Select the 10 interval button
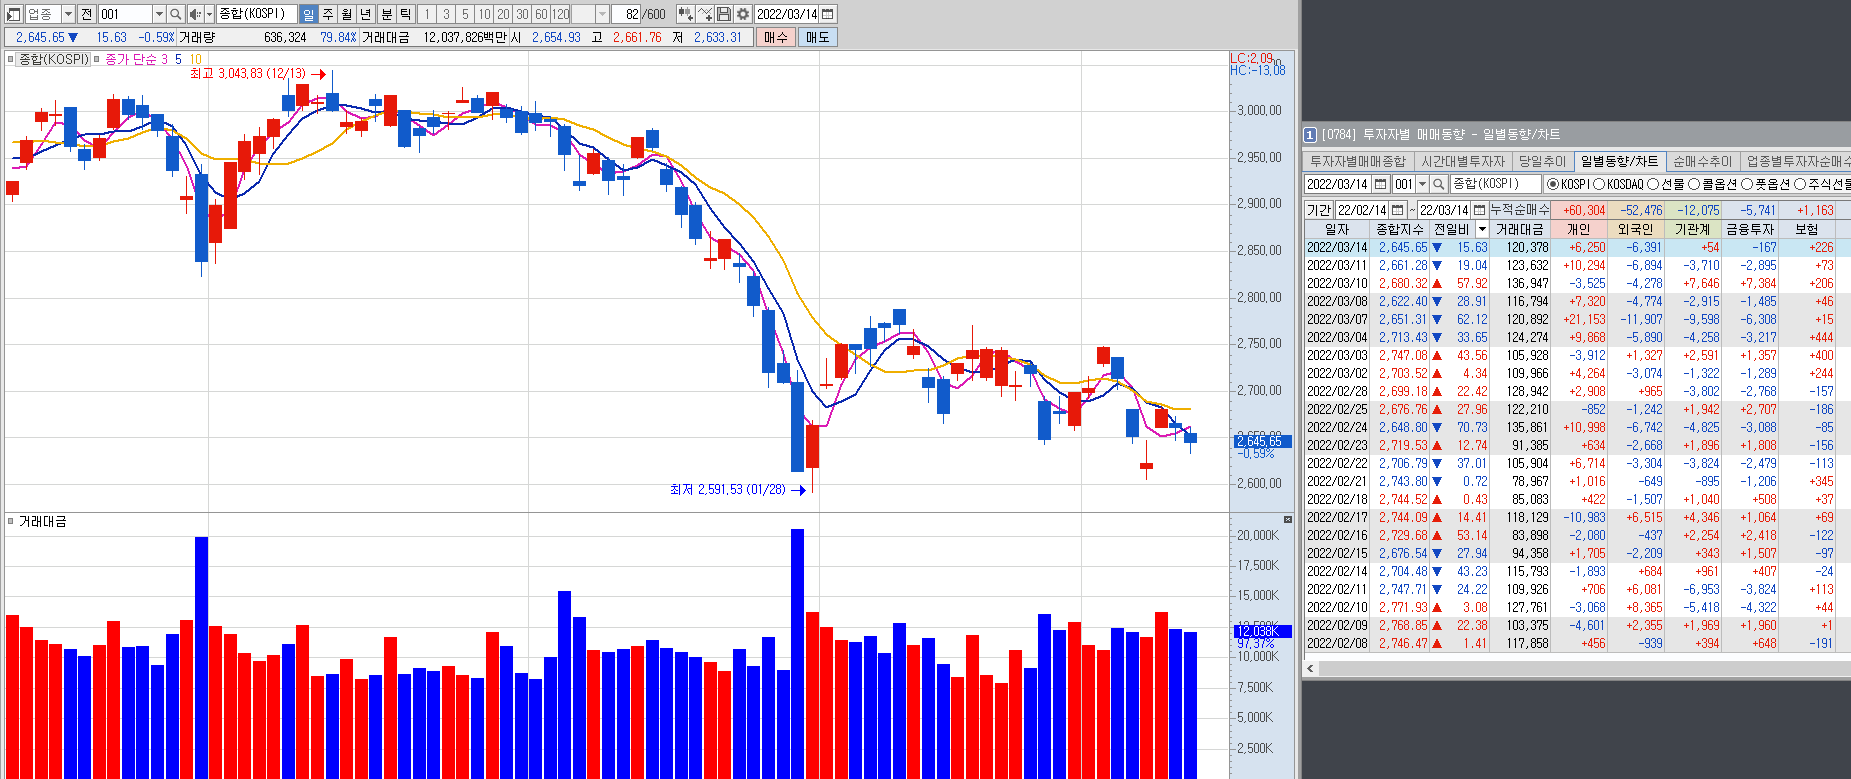The width and height of the screenshot is (1851, 779). (484, 14)
